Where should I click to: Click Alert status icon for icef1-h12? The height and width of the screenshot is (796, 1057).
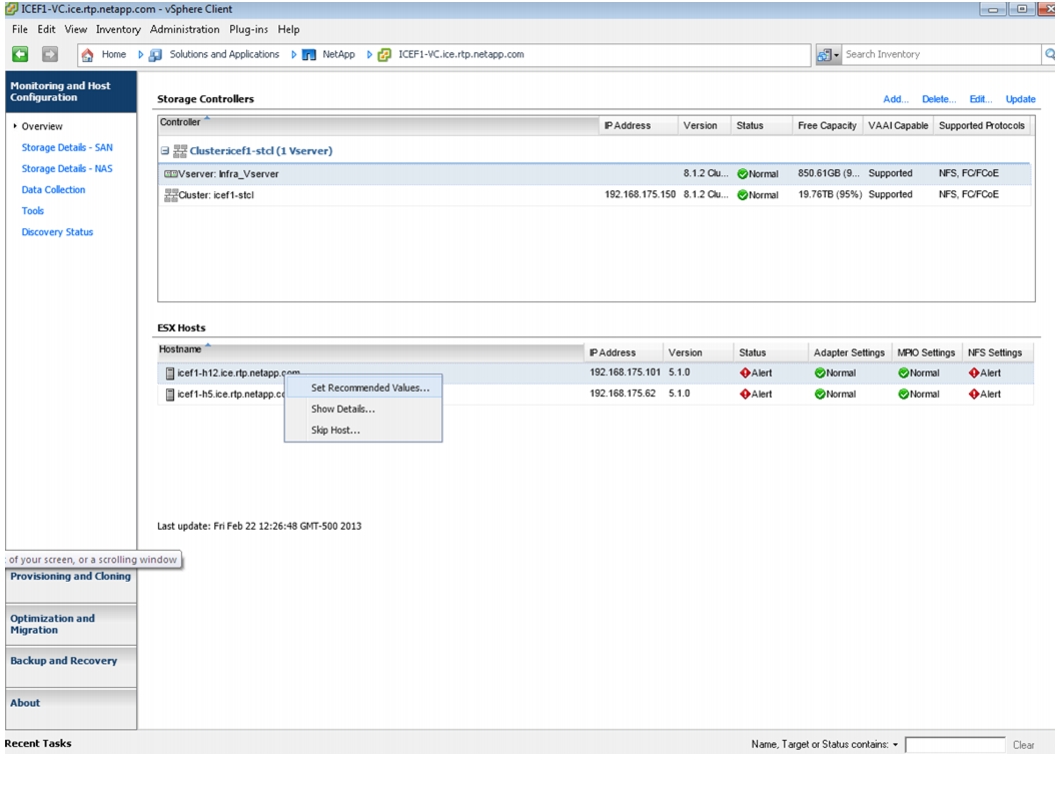(x=745, y=373)
